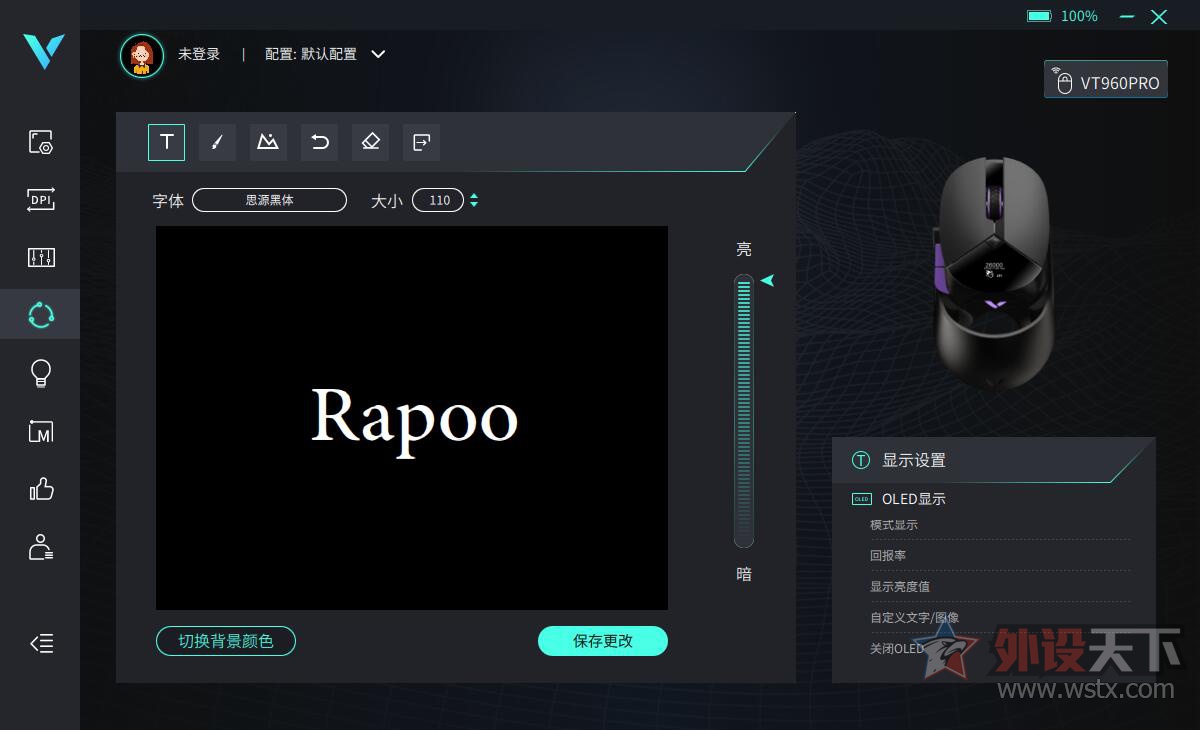This screenshot has height=730, width=1200.
Task: Select 关闭OLED option
Action: coord(897,649)
